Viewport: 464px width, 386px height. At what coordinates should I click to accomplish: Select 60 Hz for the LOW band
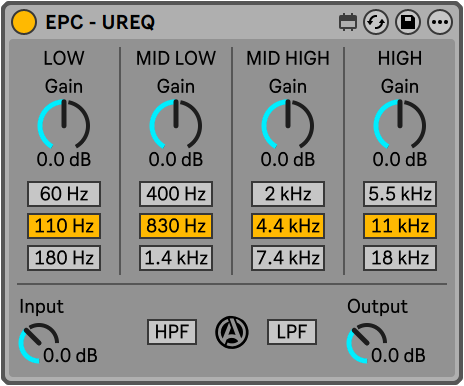coord(64,194)
